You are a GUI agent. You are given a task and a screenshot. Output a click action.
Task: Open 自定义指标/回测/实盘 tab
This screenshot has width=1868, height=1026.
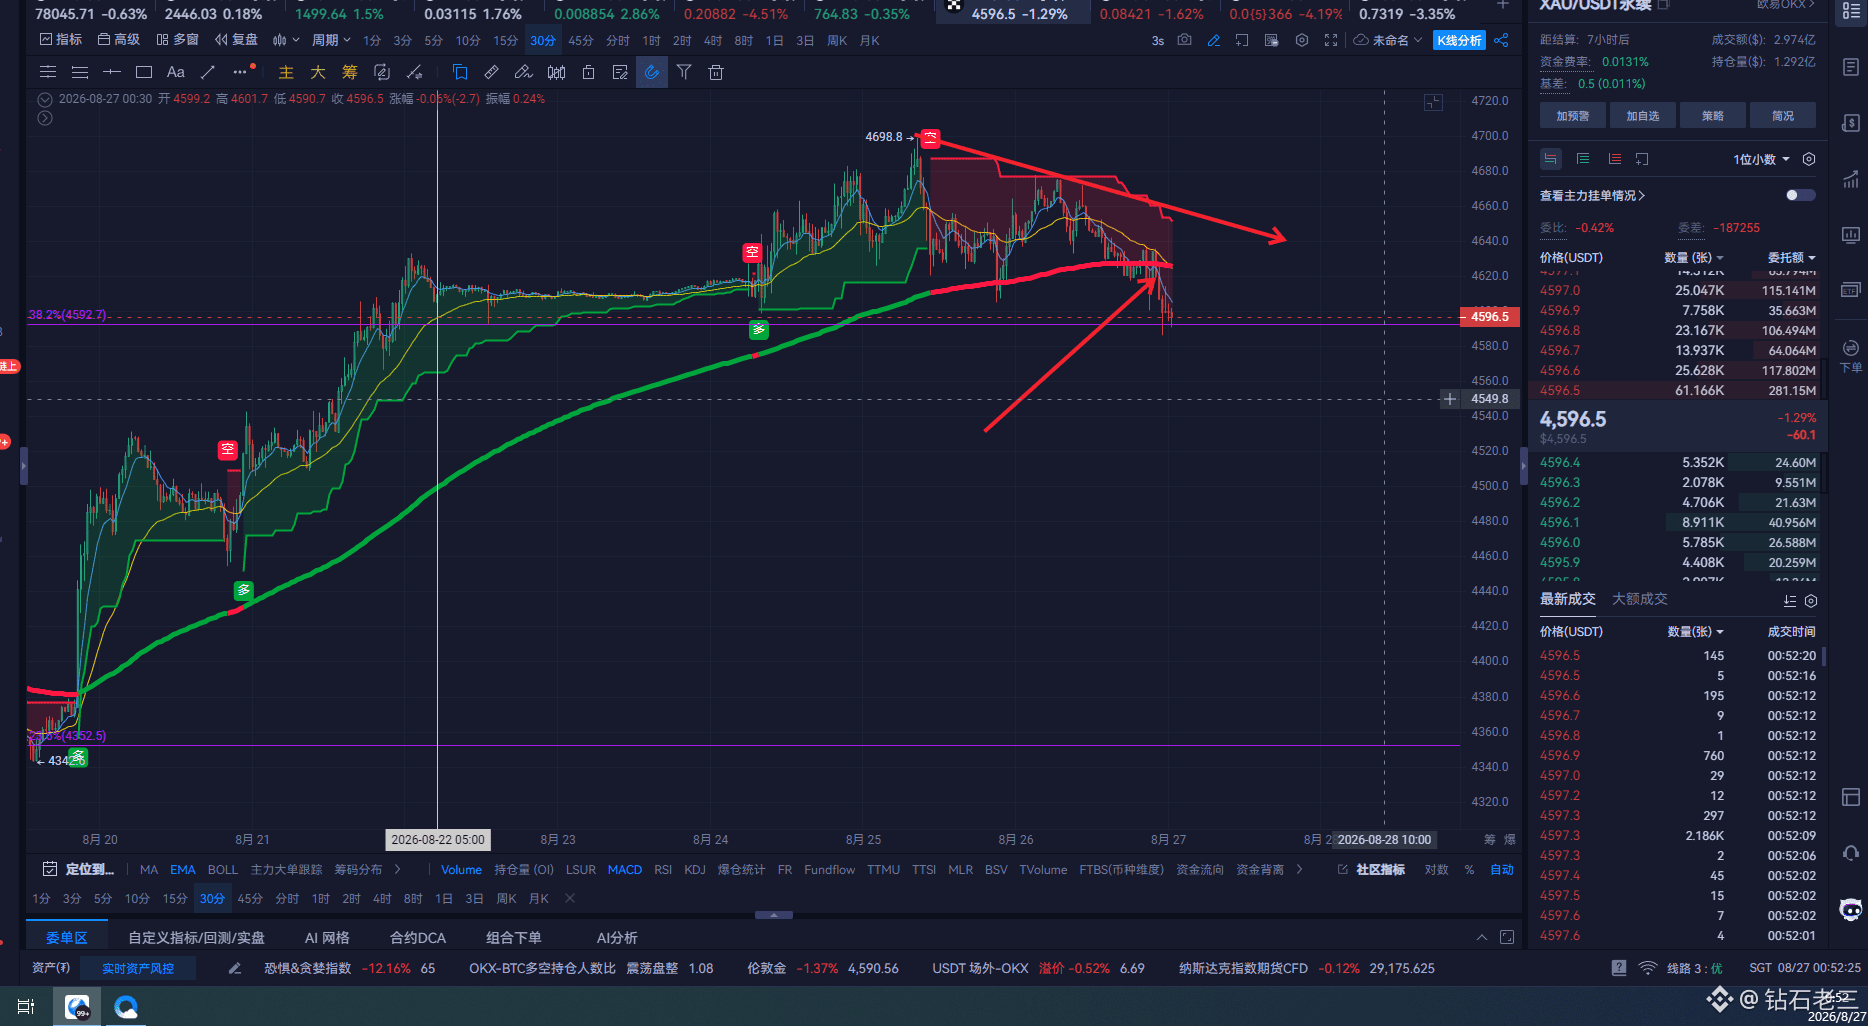pyautogui.click(x=196, y=938)
